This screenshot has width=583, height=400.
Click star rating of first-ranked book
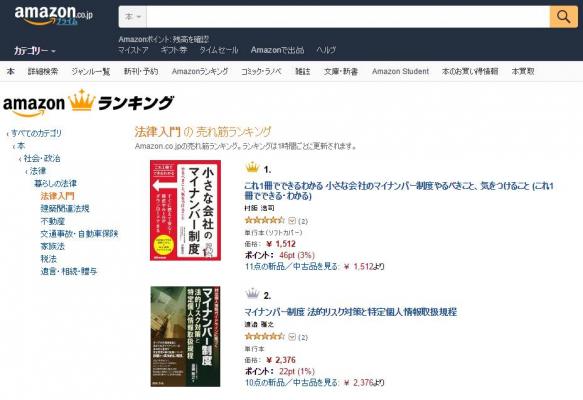pos(264,220)
